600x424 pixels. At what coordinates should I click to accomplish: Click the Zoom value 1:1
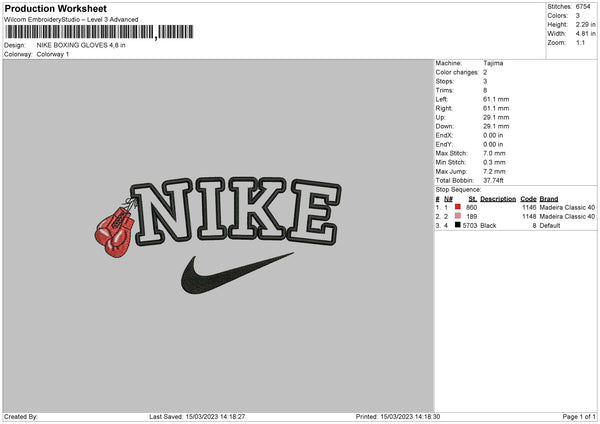[580, 43]
